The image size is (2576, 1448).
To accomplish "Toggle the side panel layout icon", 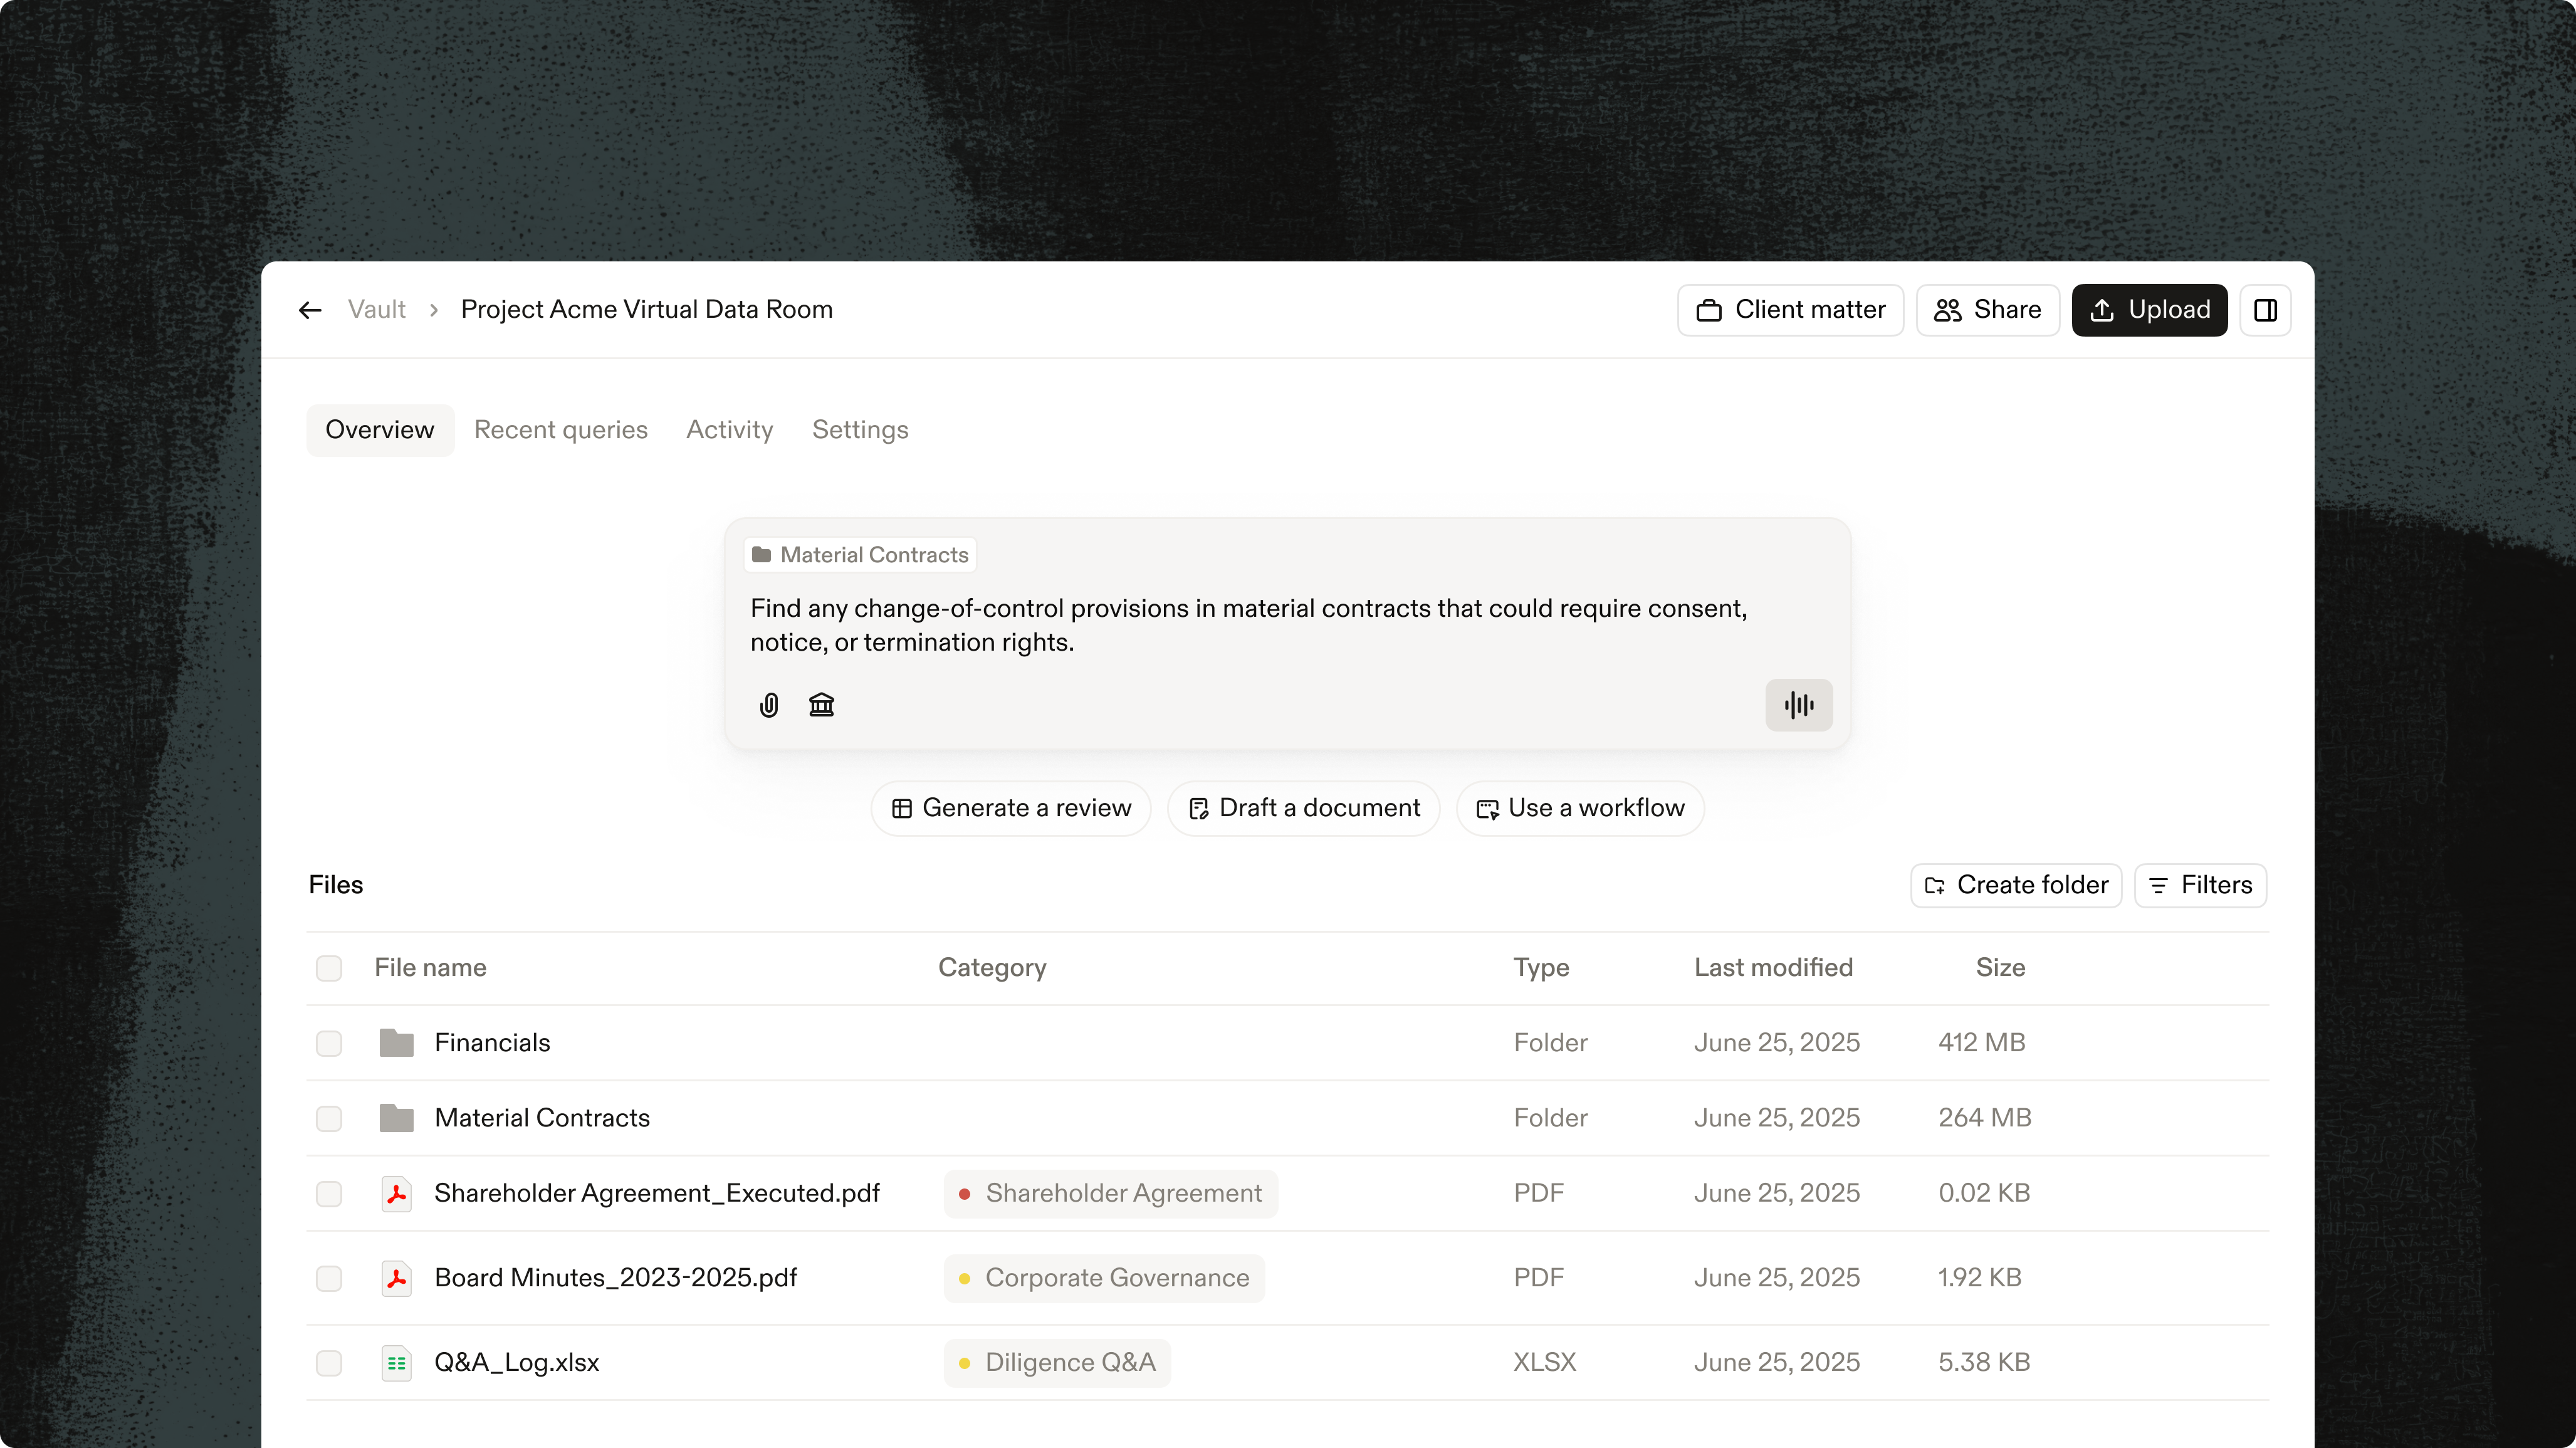I will coord(2265,310).
